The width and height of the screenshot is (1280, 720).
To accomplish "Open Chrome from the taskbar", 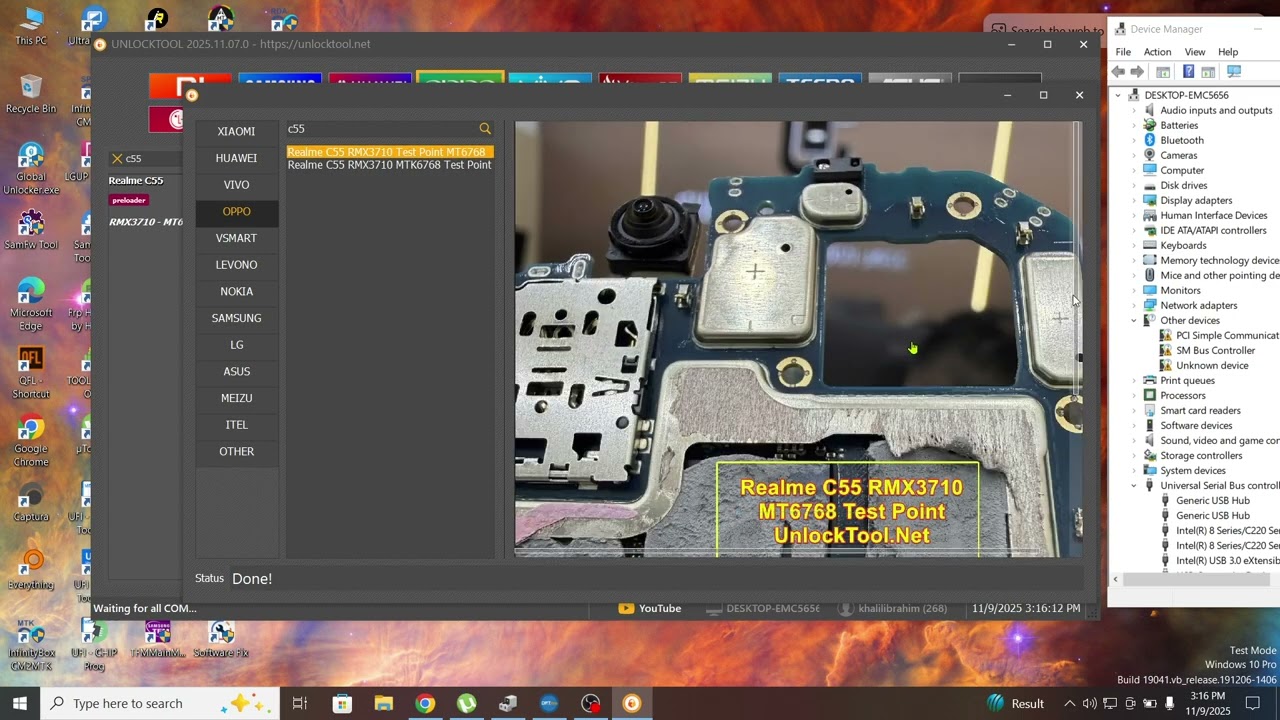I will point(425,703).
